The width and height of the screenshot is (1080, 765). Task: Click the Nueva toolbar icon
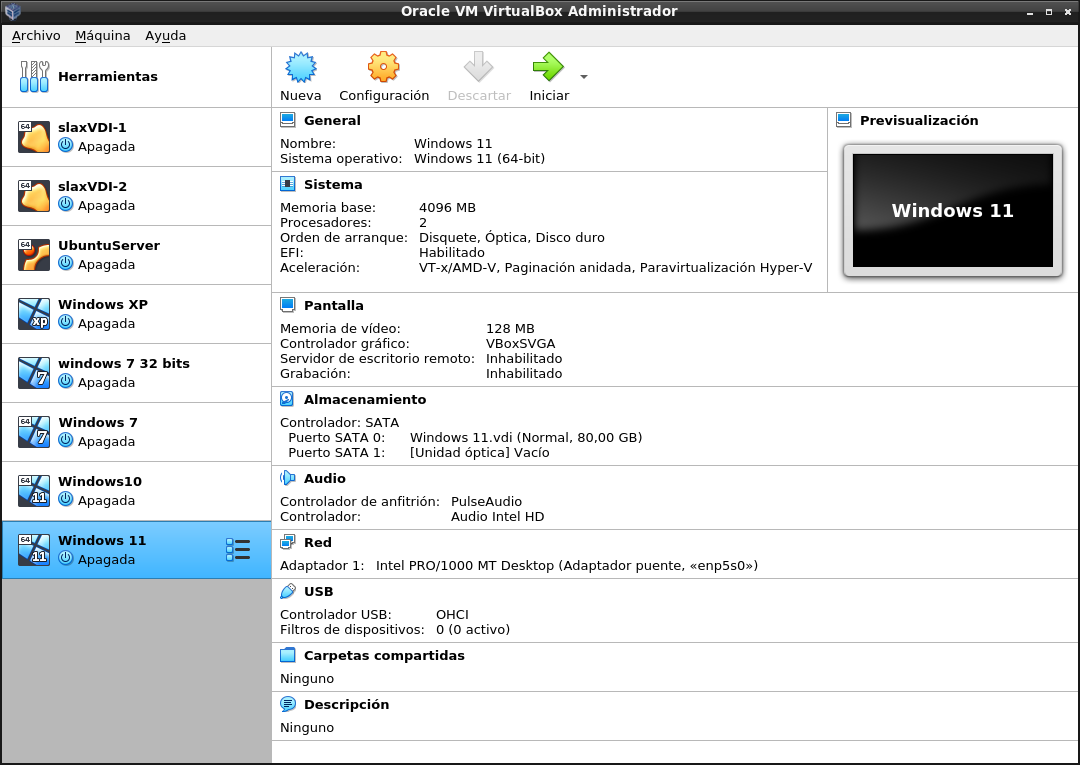[300, 68]
